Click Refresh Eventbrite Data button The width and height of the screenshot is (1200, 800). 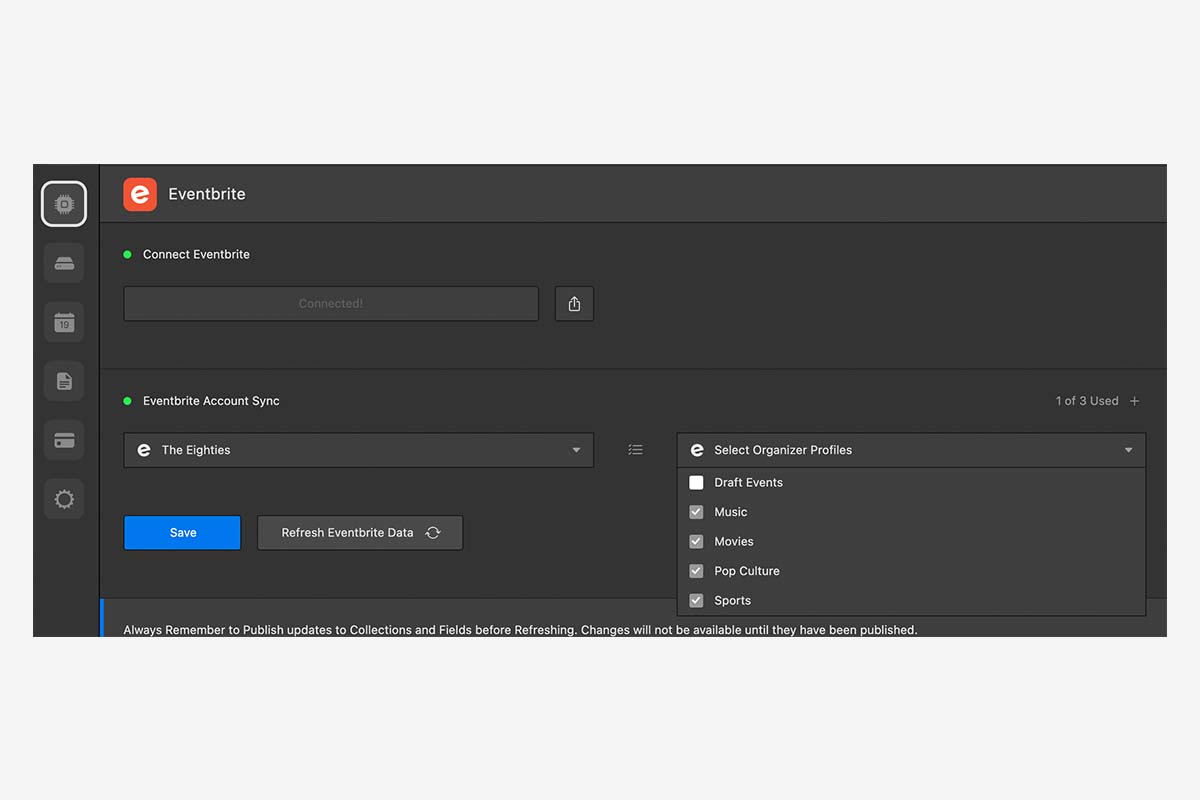tap(360, 533)
